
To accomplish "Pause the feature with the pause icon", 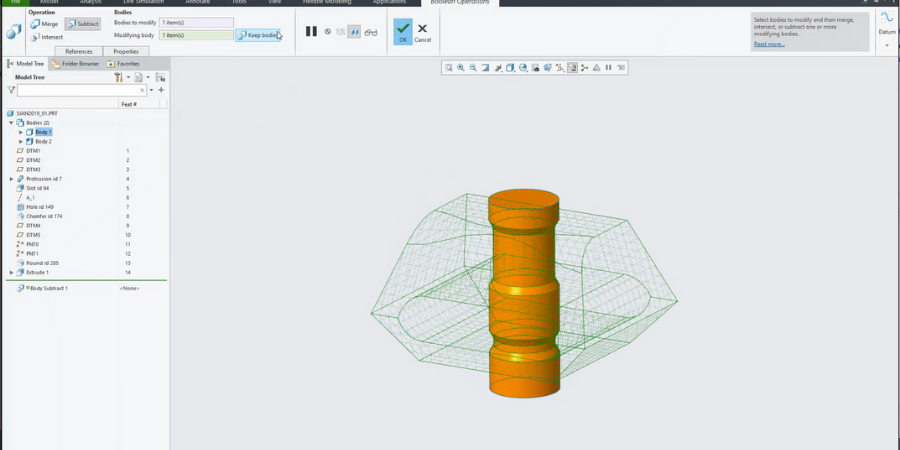I will point(311,32).
